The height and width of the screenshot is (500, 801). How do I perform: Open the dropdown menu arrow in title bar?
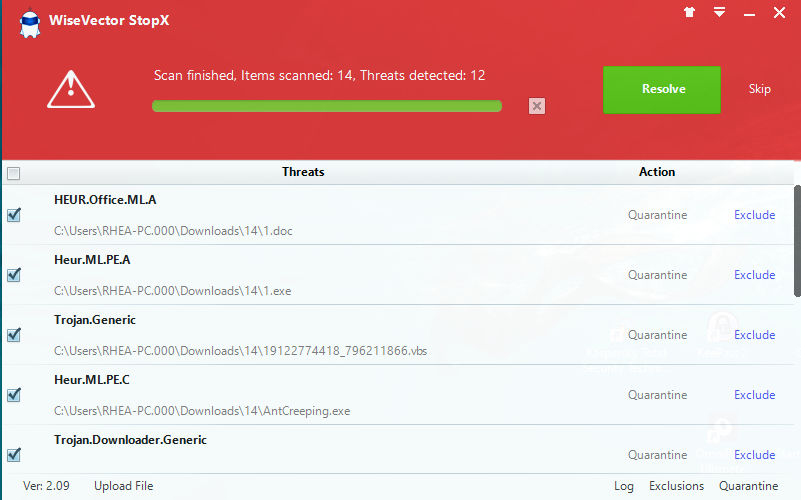pos(719,12)
